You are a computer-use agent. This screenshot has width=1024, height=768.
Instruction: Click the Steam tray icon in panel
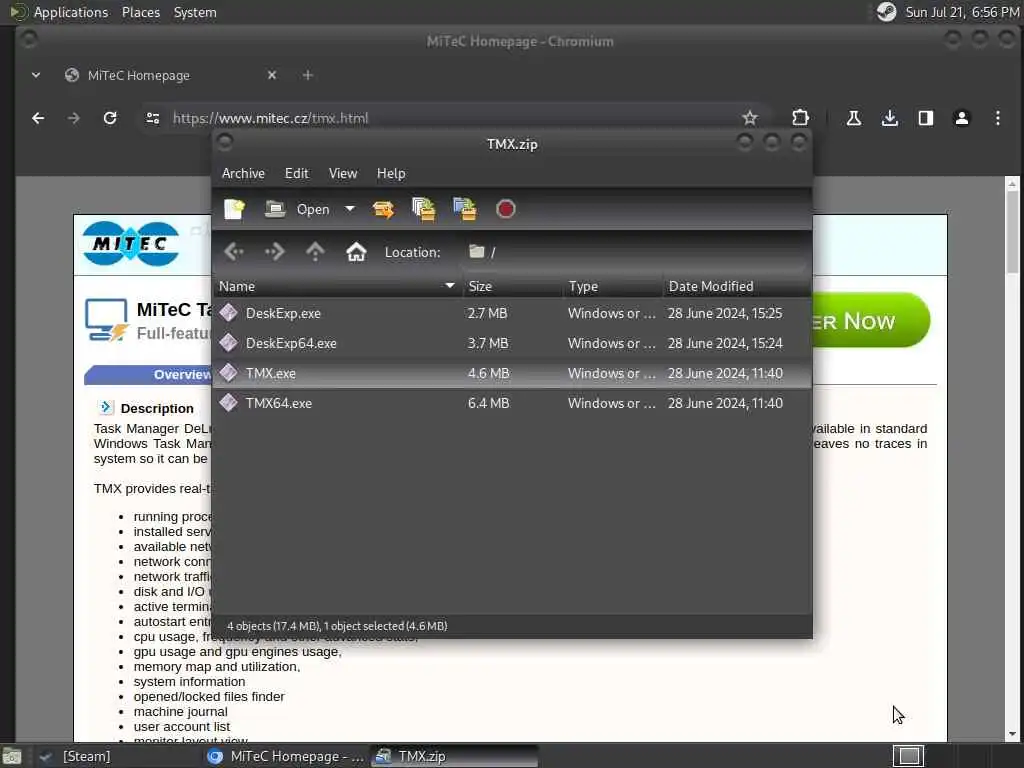point(886,12)
